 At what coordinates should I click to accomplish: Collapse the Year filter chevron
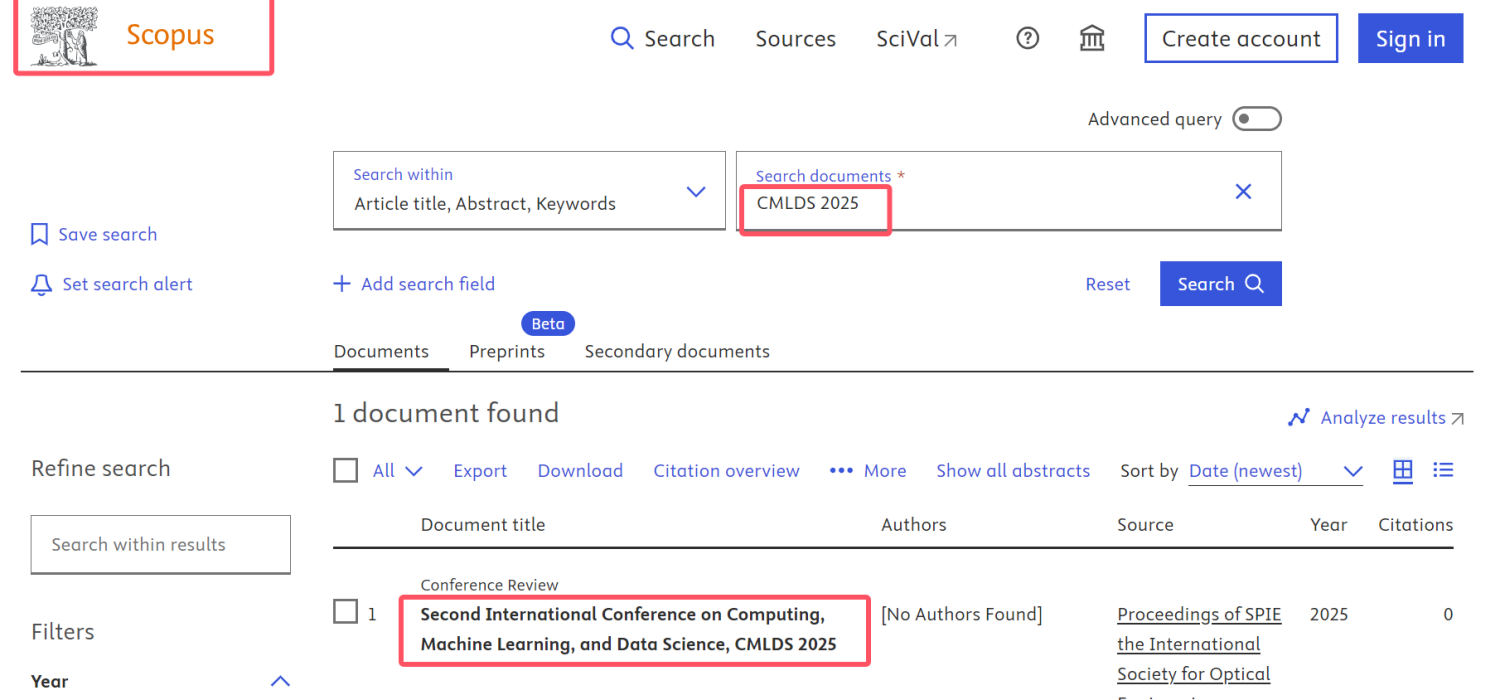[x=281, y=681]
